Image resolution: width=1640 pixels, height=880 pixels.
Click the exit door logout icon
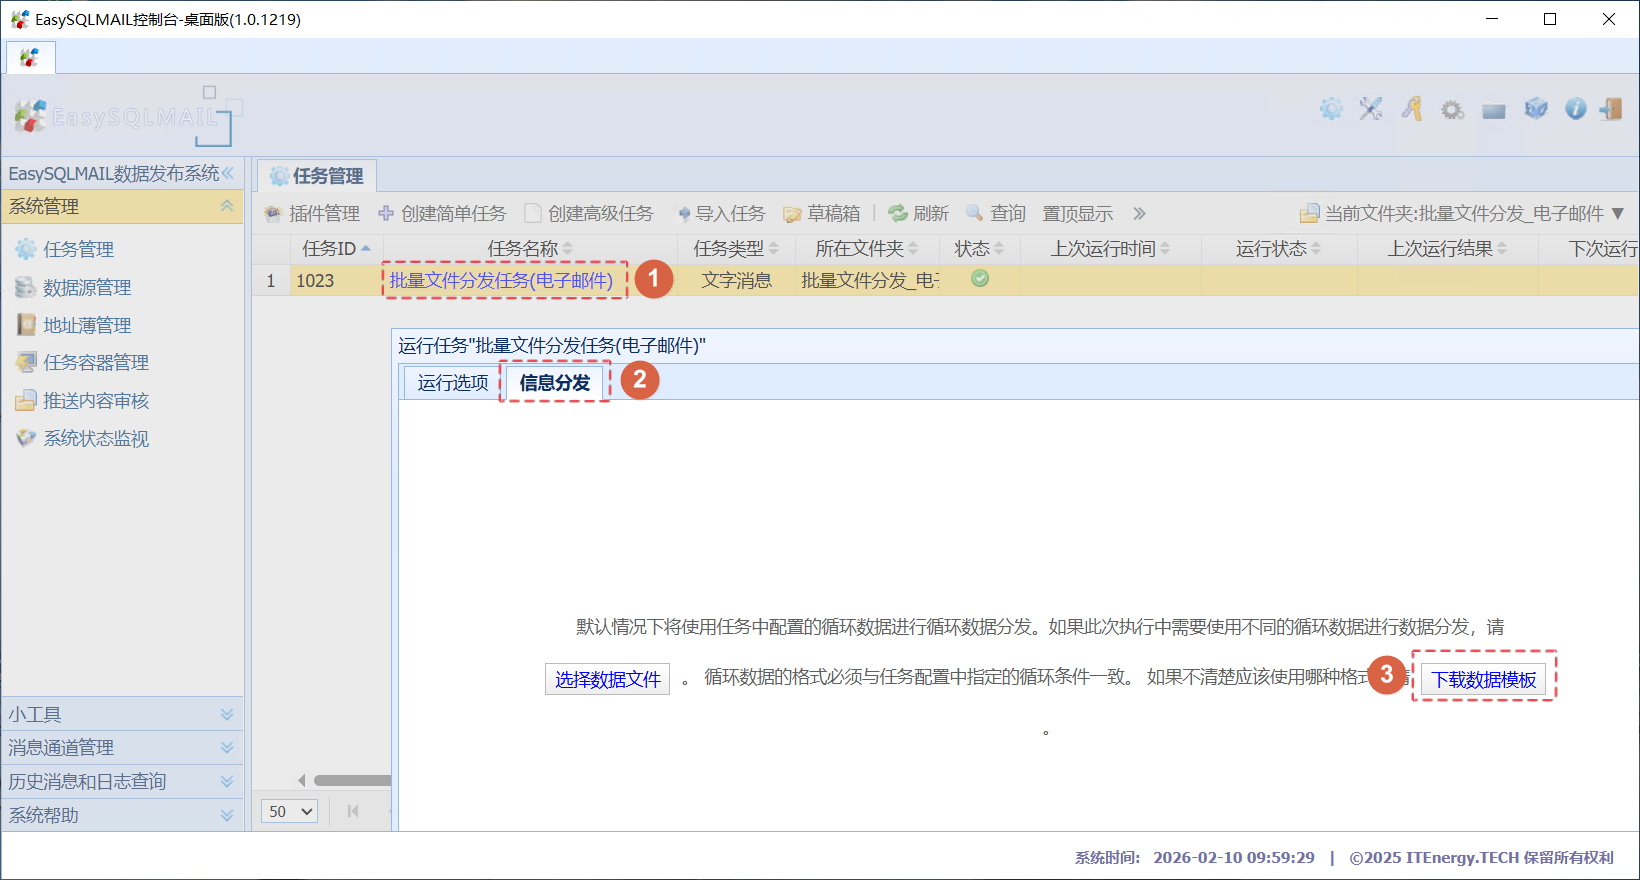(1611, 109)
